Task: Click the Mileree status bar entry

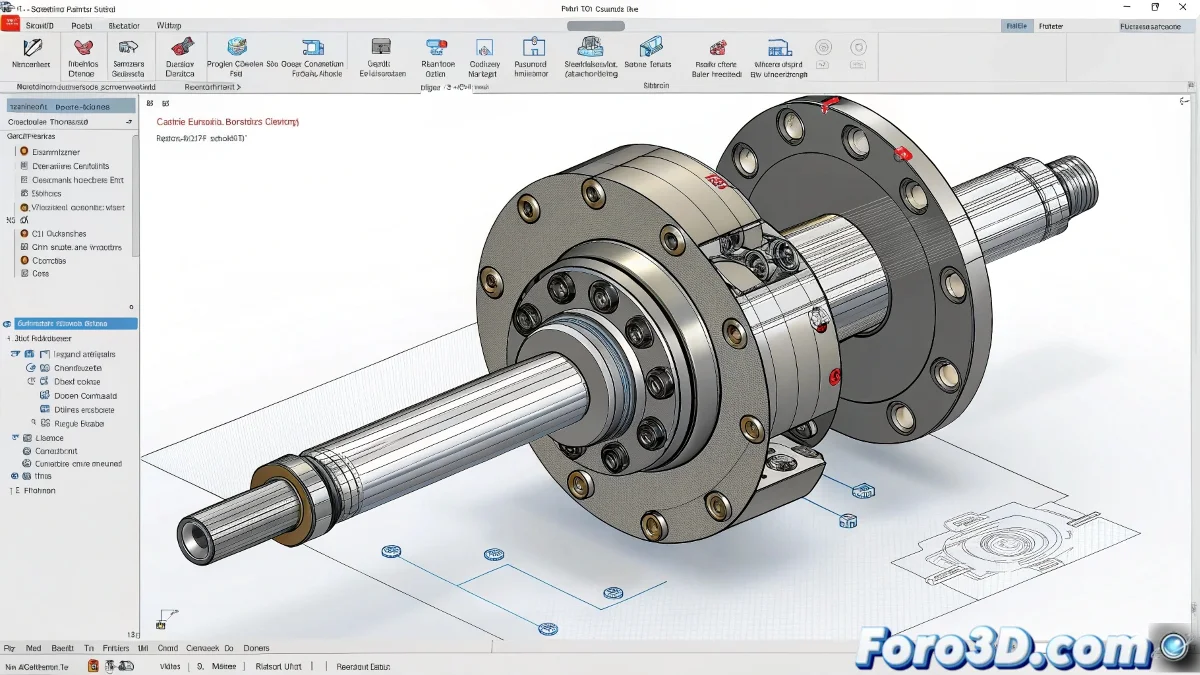Action: click(224, 666)
